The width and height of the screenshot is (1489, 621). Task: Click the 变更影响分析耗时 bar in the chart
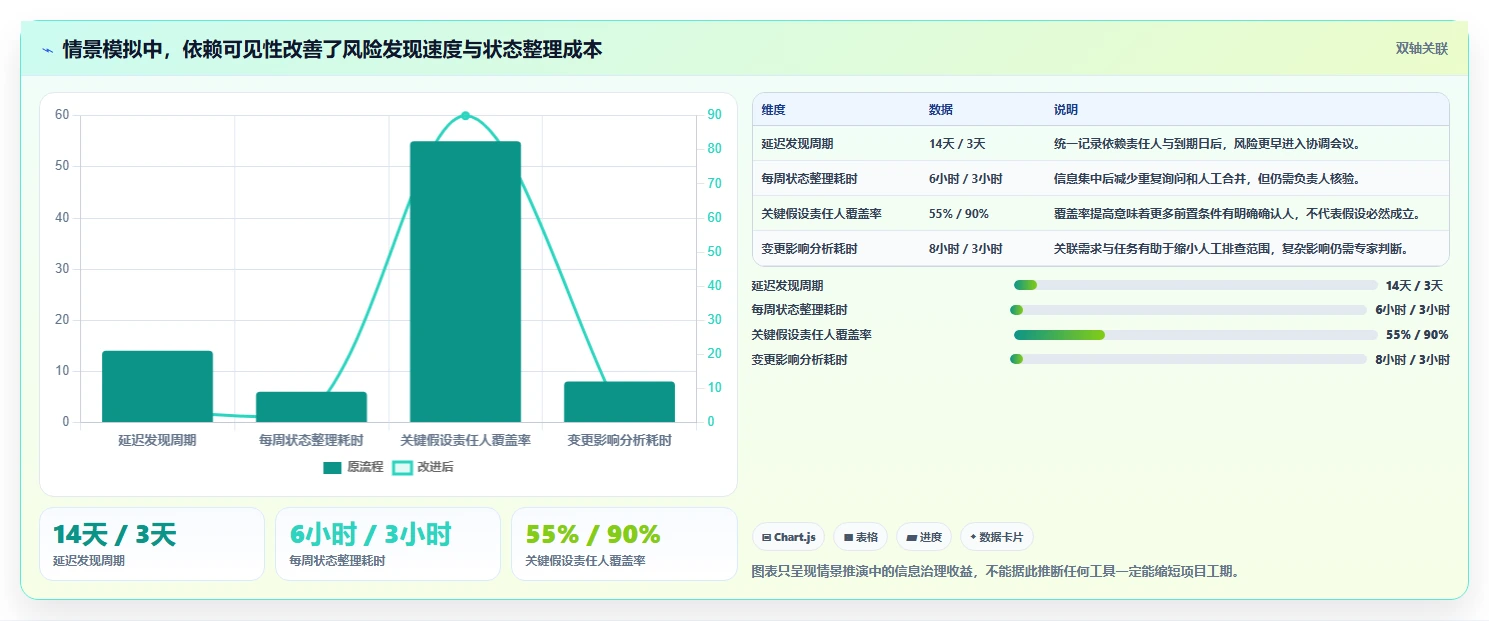pos(619,402)
